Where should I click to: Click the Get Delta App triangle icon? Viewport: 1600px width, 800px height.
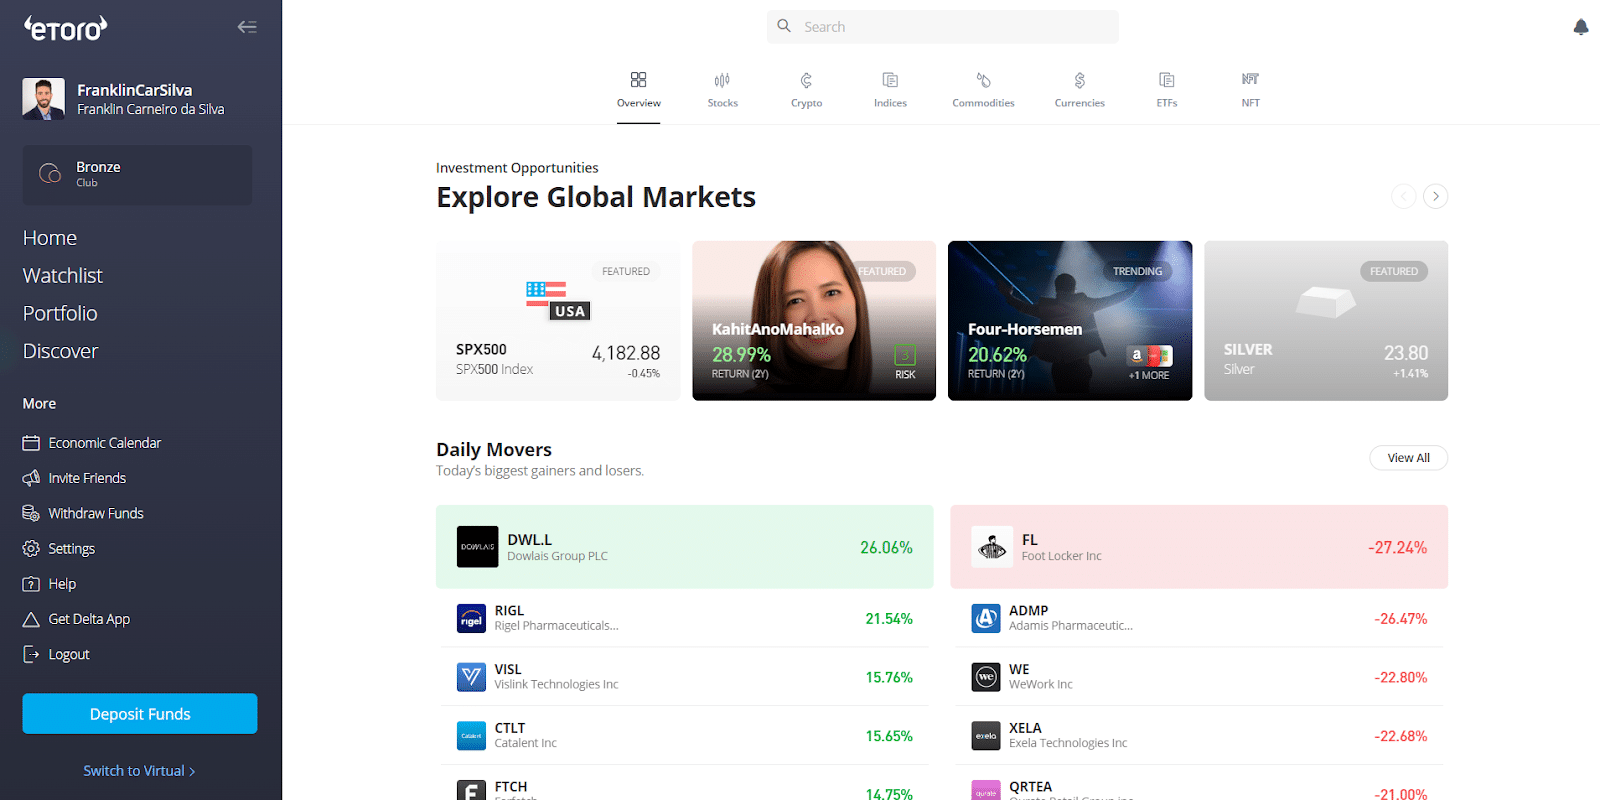tap(31, 619)
